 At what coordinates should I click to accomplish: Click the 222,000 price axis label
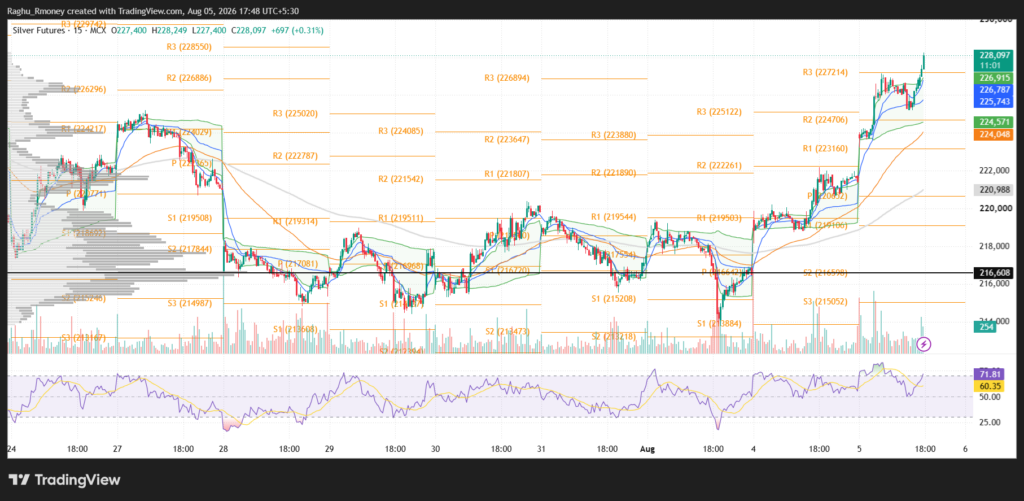995,170
